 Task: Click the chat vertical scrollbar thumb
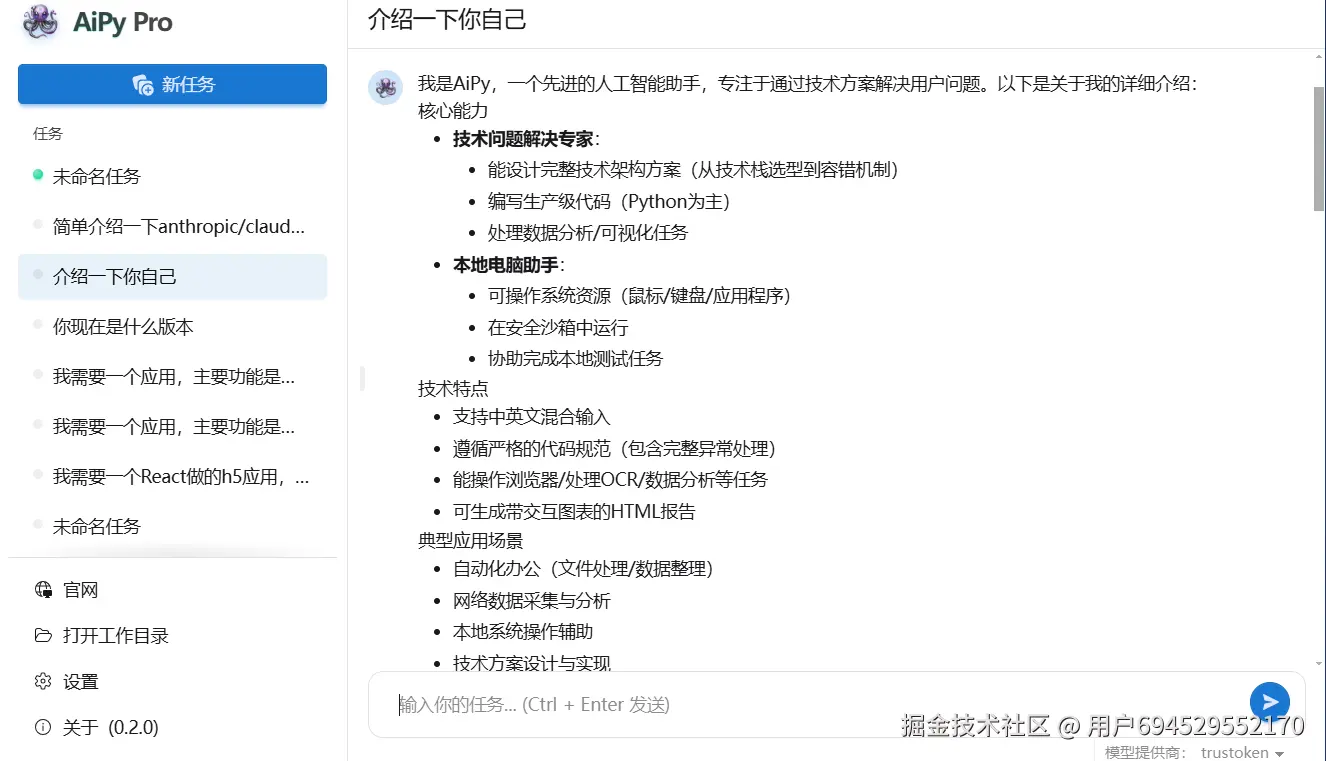(1318, 148)
